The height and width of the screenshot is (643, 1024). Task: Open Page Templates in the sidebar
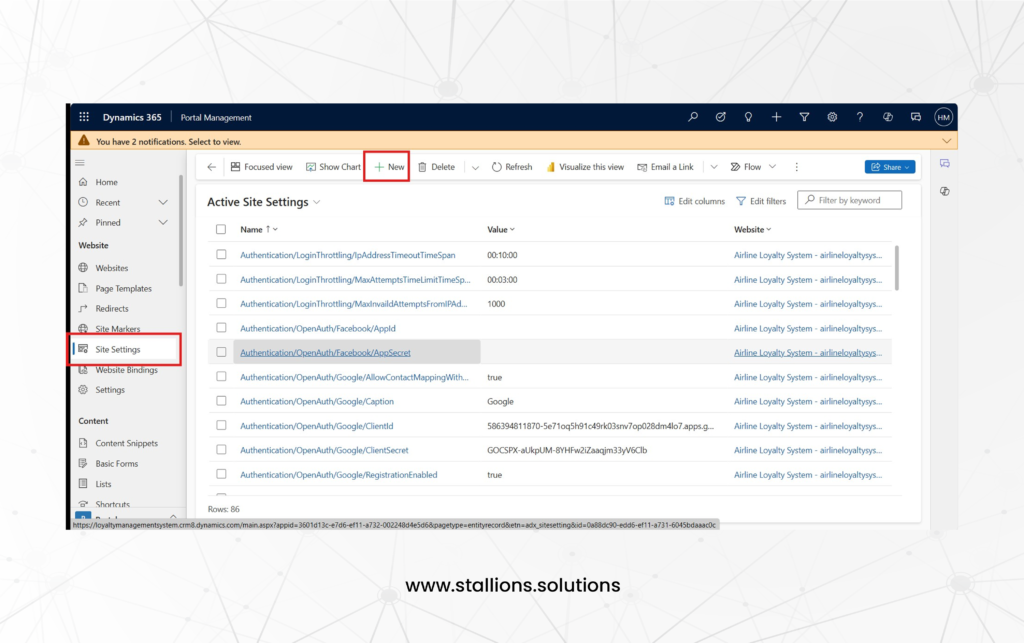123,288
